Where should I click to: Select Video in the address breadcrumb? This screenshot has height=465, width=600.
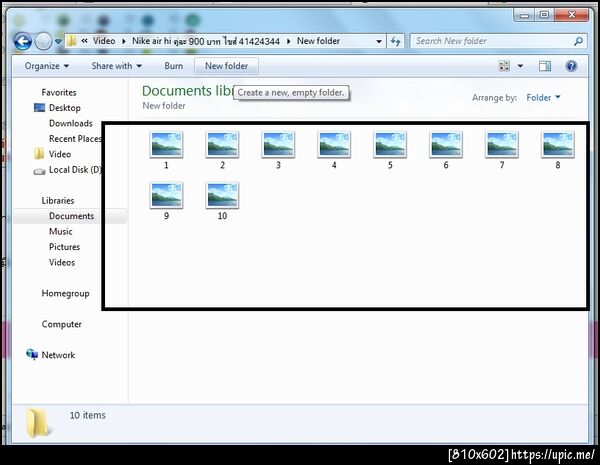pos(104,41)
